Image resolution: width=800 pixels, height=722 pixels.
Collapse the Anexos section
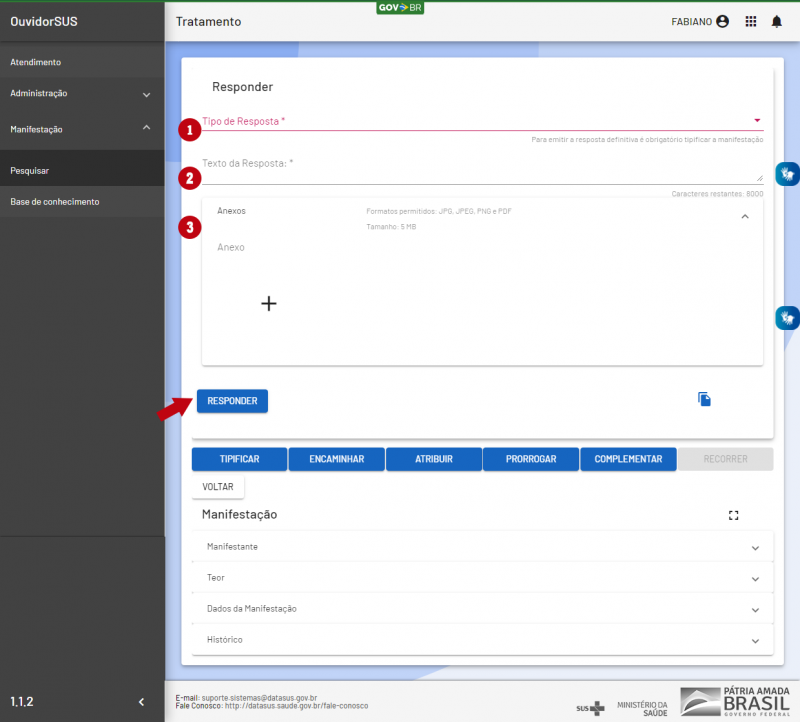pyautogui.click(x=744, y=216)
